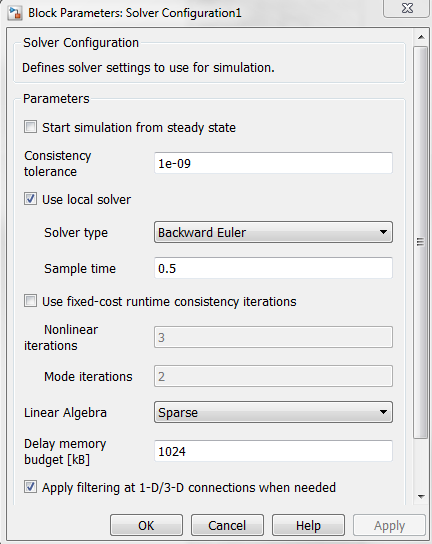
Task: Open the Solver type dropdown
Action: [x=273, y=232]
